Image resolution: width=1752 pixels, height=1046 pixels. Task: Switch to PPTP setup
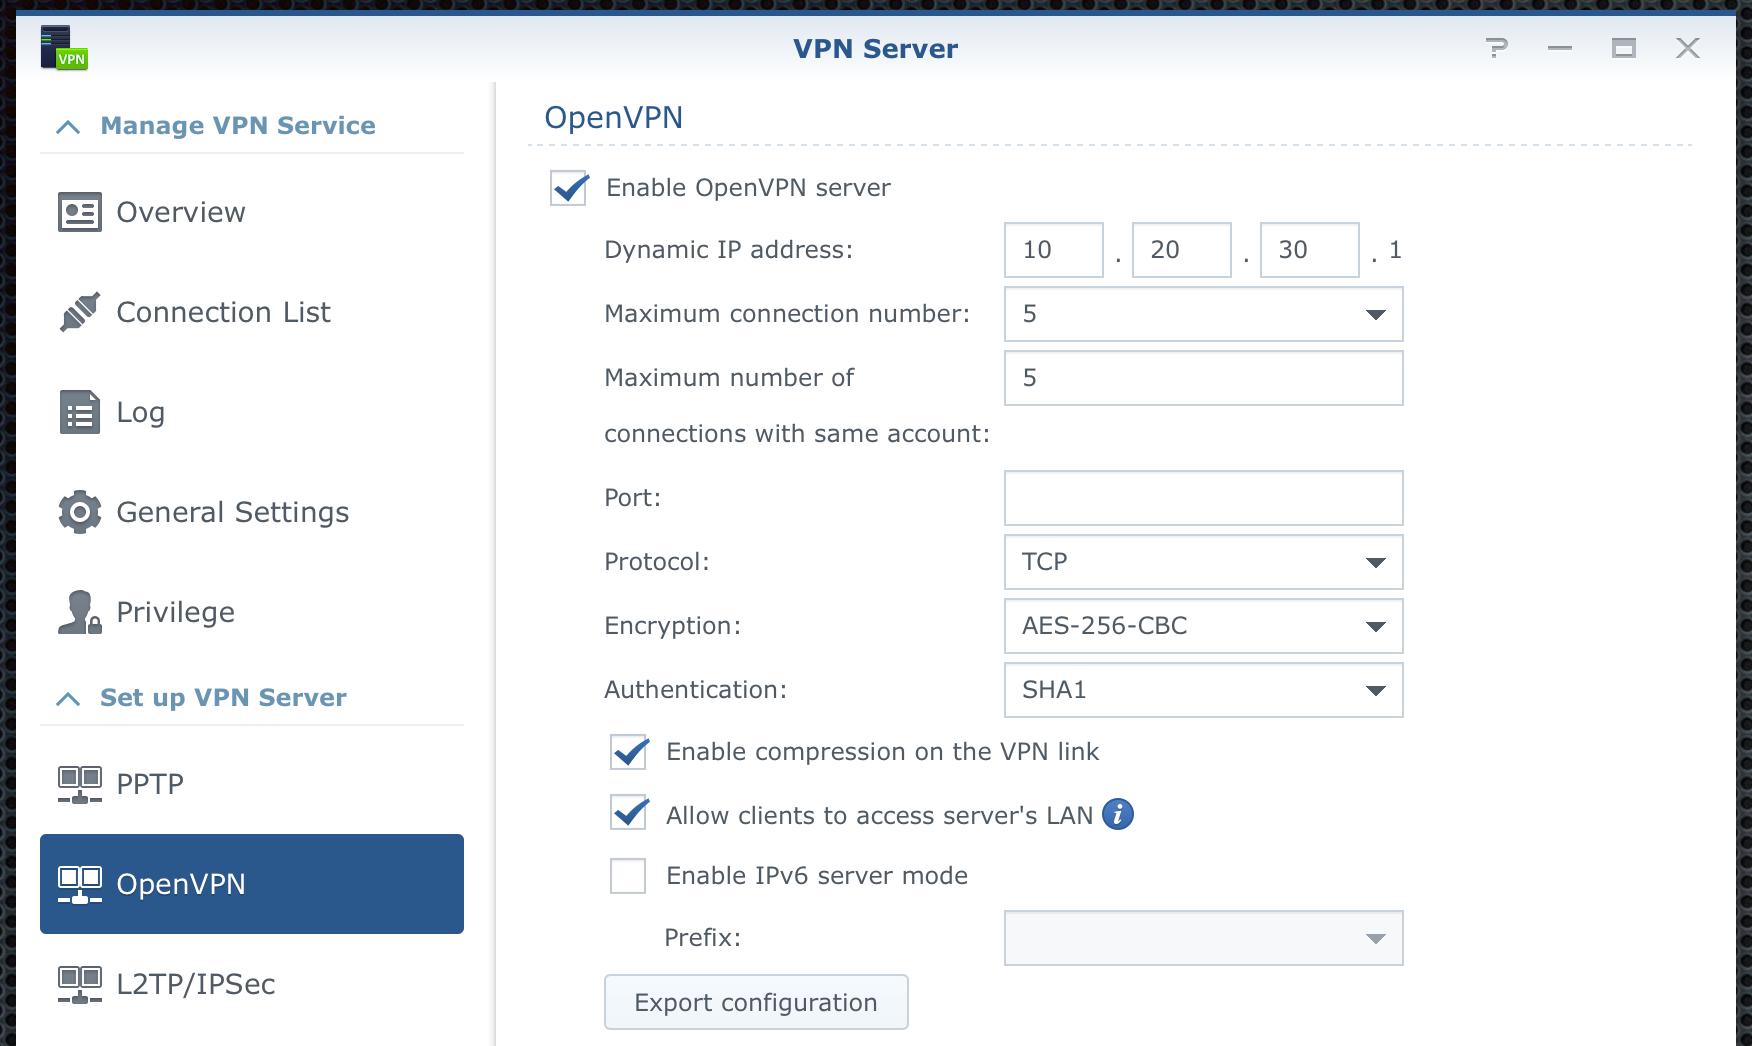point(252,784)
